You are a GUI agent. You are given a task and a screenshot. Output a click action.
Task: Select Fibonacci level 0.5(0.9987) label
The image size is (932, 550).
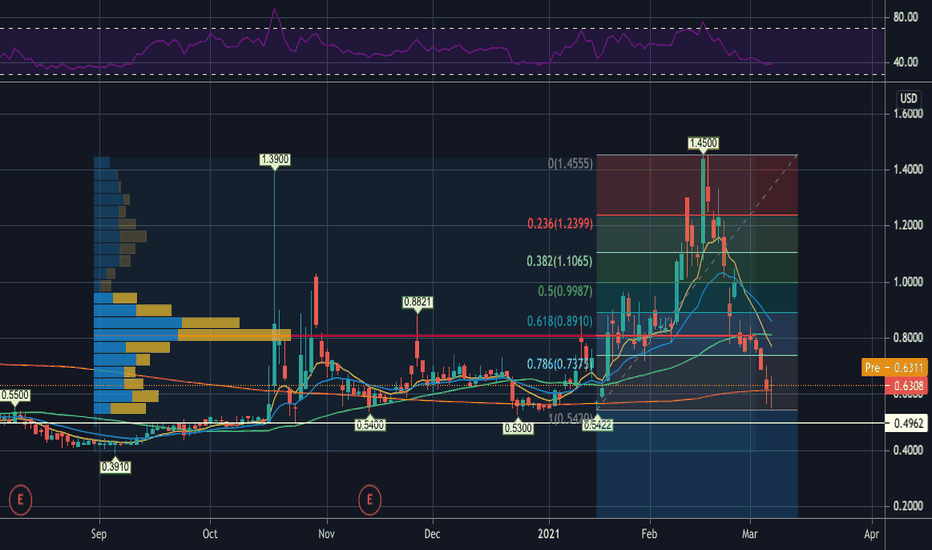[x=565, y=291]
